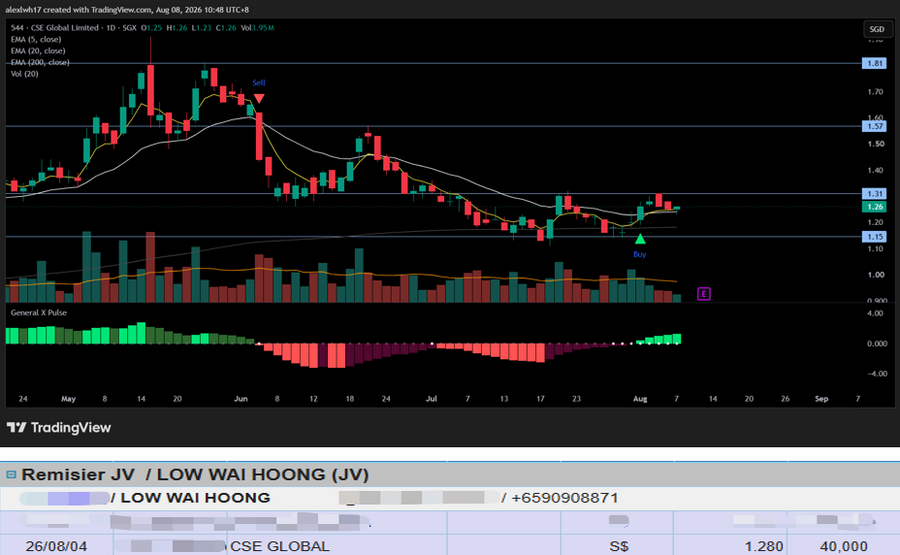Open the purple E earnings marker
The image size is (900, 555).
coord(704,294)
